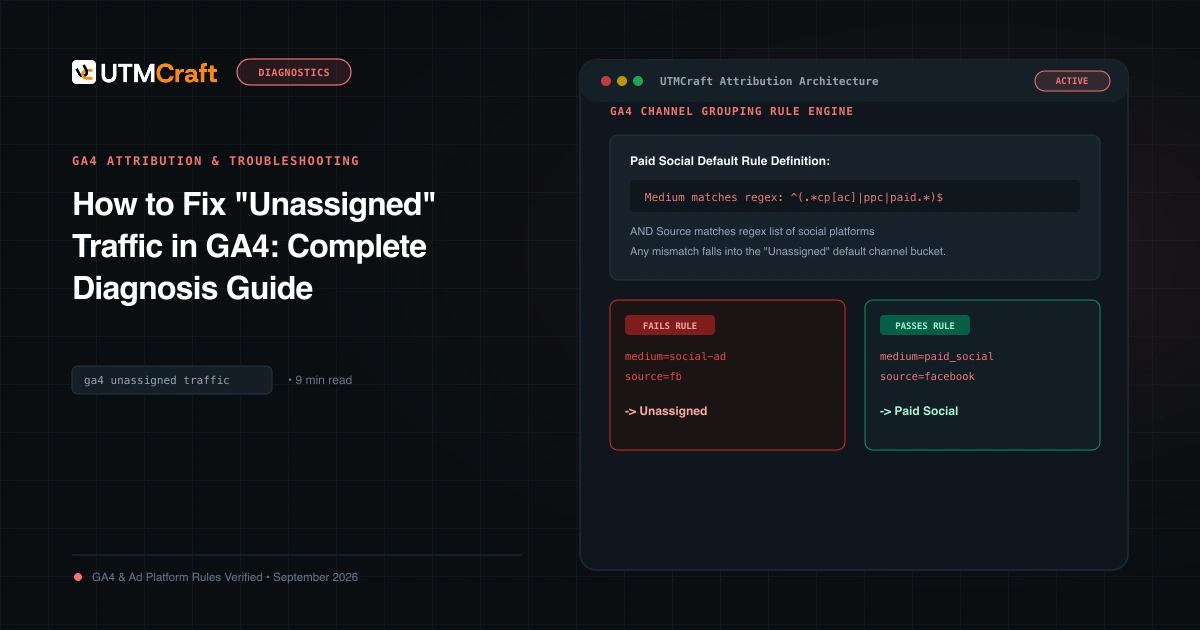The height and width of the screenshot is (630, 1200).
Task: Click the green window dot
Action: [x=638, y=81]
